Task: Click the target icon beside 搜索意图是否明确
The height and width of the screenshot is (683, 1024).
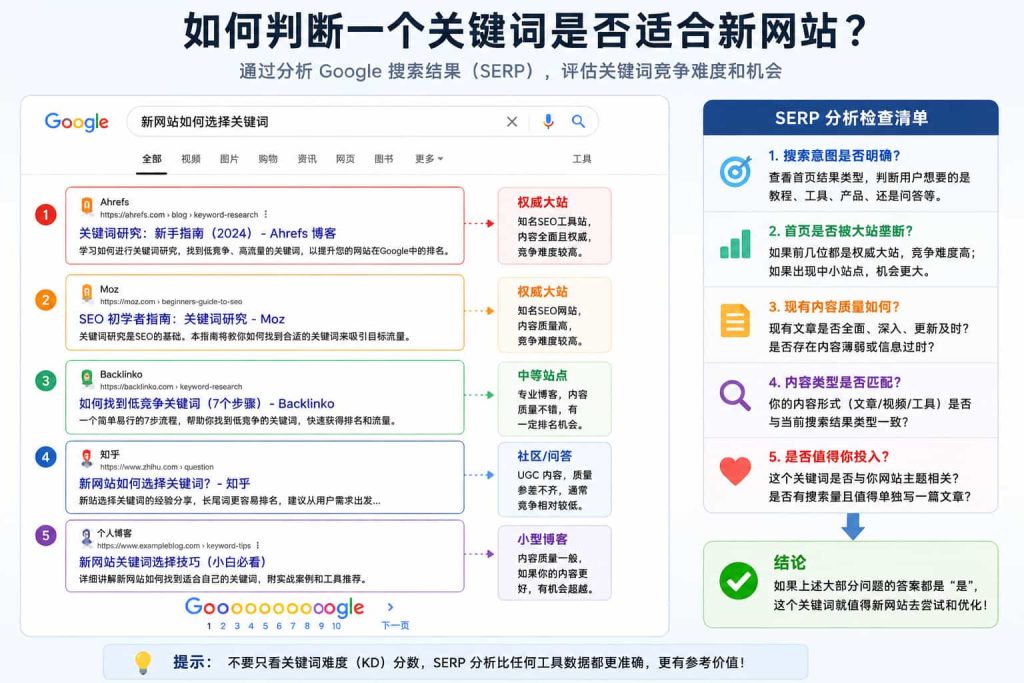Action: pos(735,172)
